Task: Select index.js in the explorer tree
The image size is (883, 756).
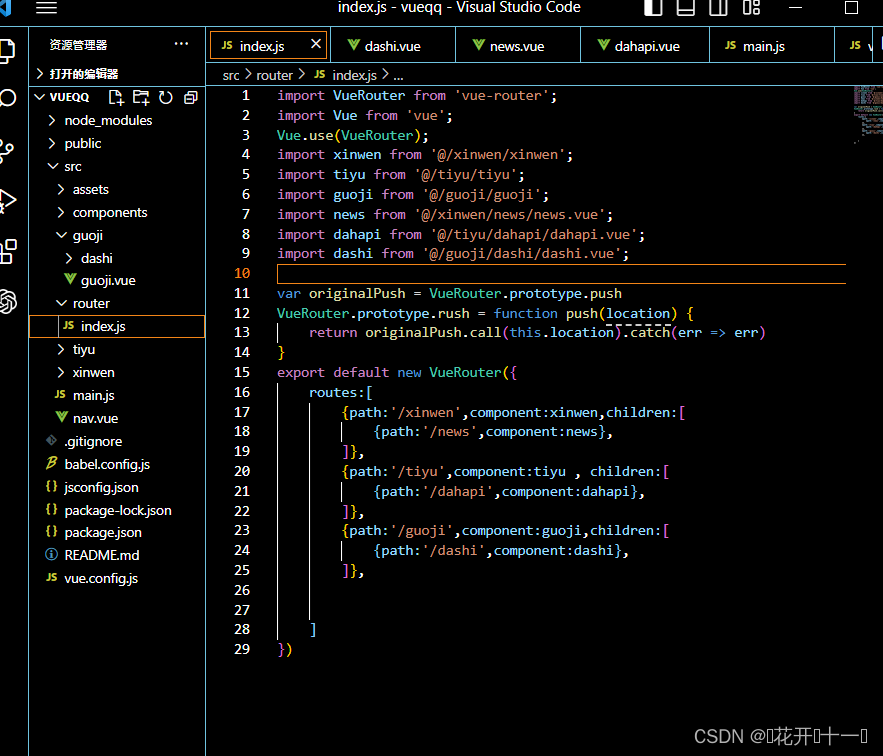Action: click(x=117, y=326)
